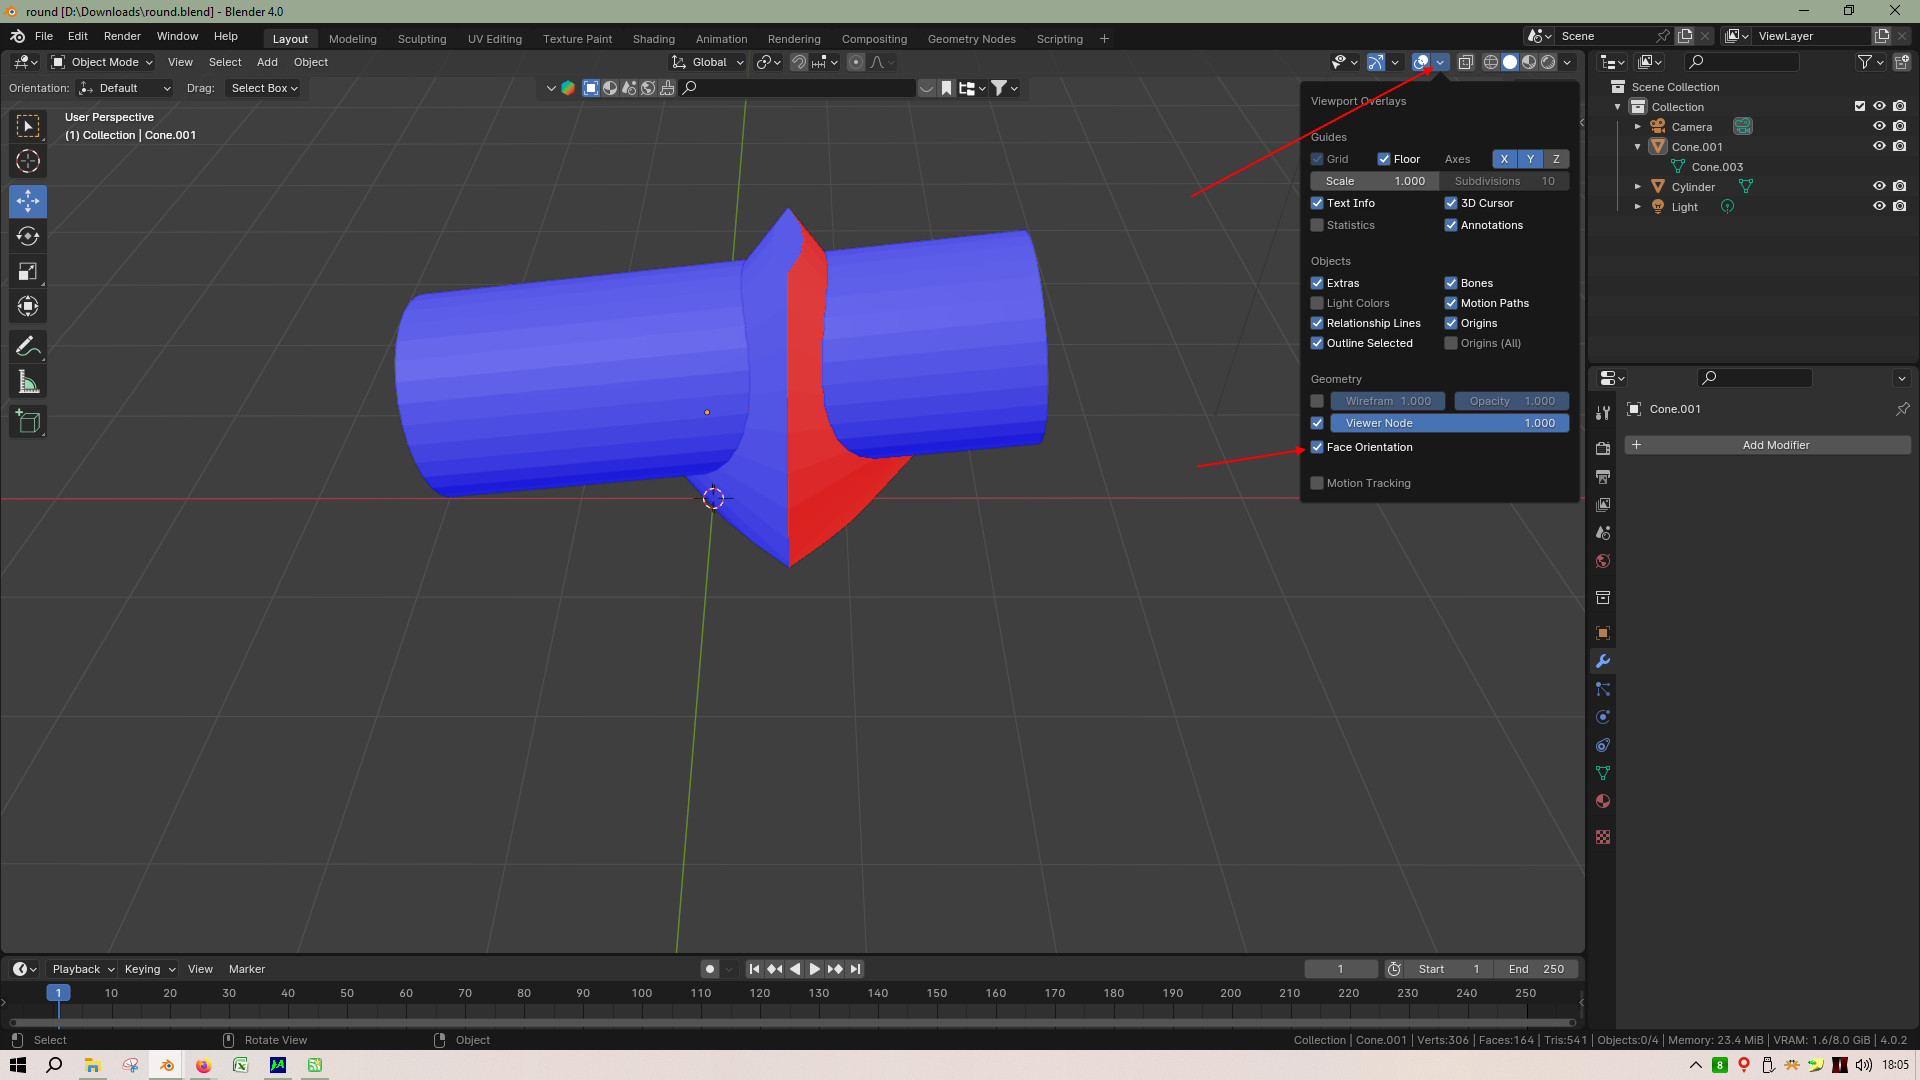Open the Global transform orientation dropdown
This screenshot has width=1920, height=1080.
[x=708, y=62]
